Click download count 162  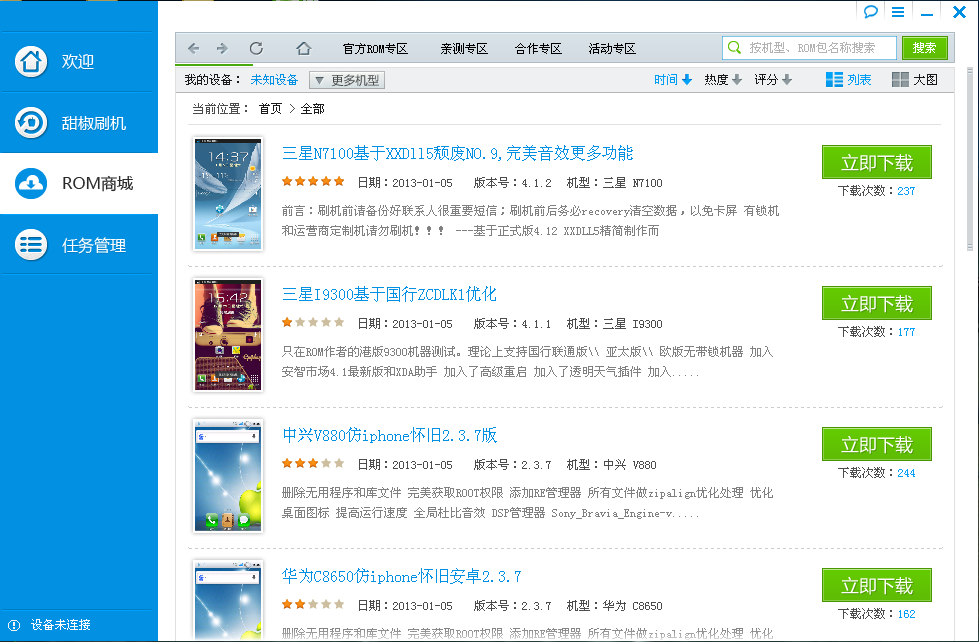point(906,615)
